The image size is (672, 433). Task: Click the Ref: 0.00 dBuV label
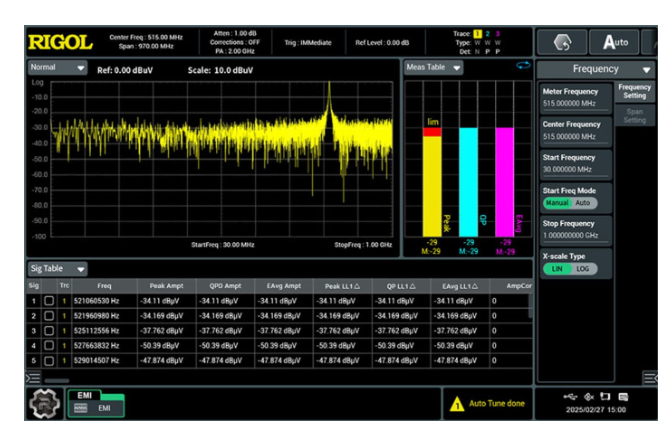(125, 70)
